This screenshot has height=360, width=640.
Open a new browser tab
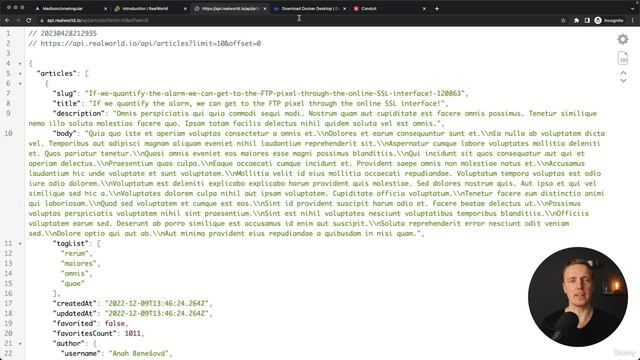point(437,8)
